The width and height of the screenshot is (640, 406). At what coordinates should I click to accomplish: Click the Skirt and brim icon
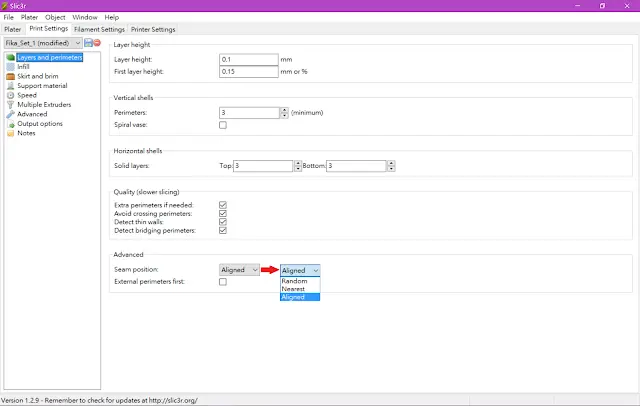pos(11,76)
